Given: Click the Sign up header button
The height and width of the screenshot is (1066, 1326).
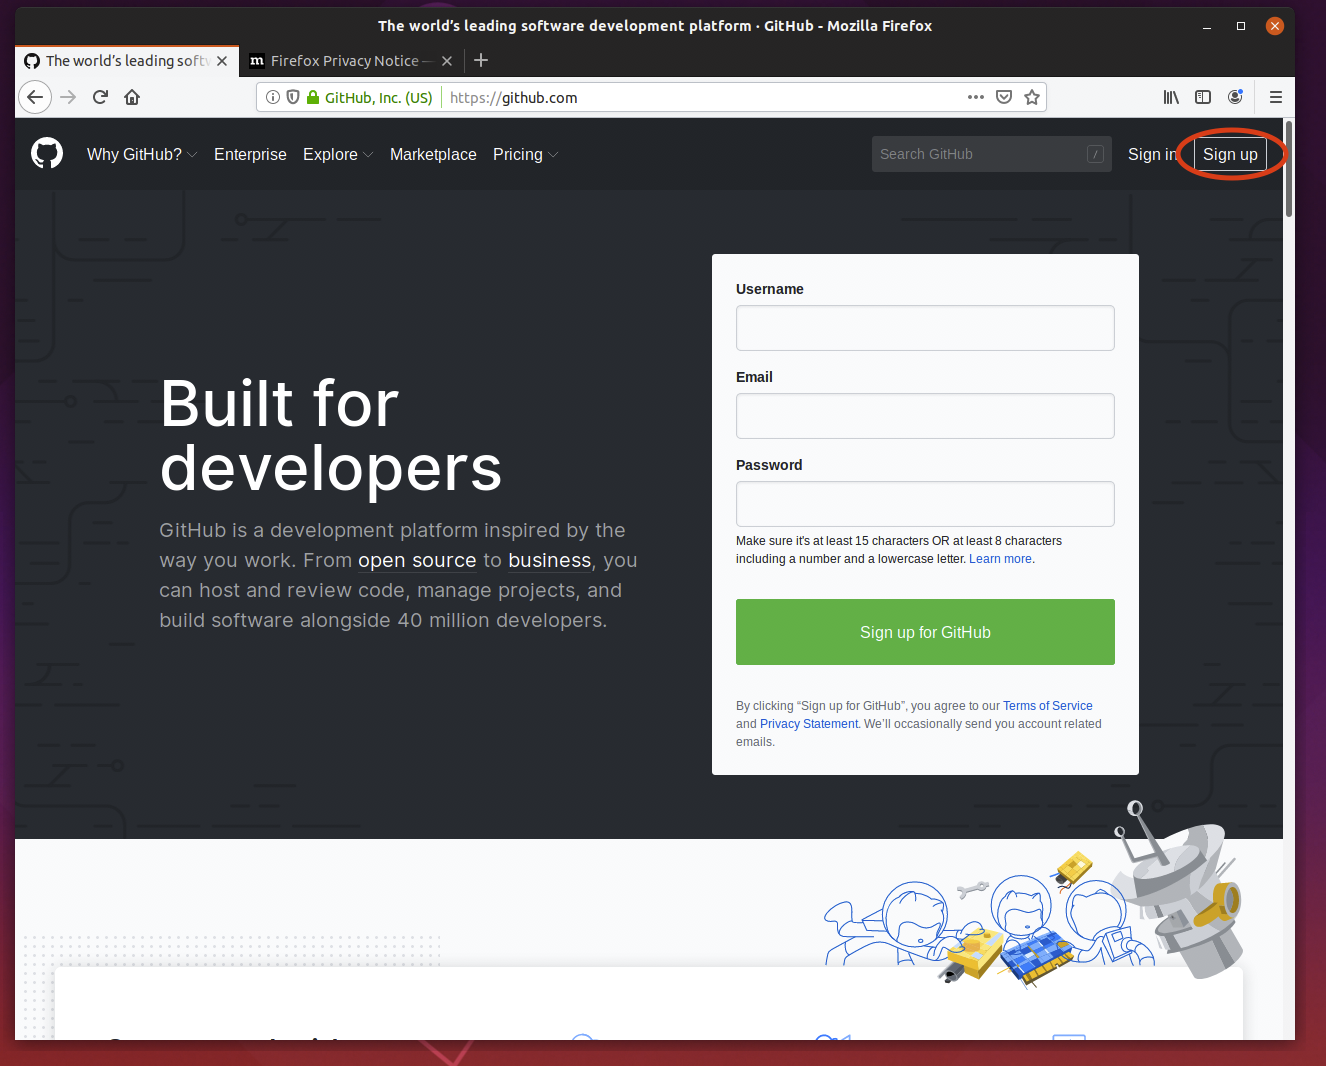Looking at the screenshot, I should 1230,154.
